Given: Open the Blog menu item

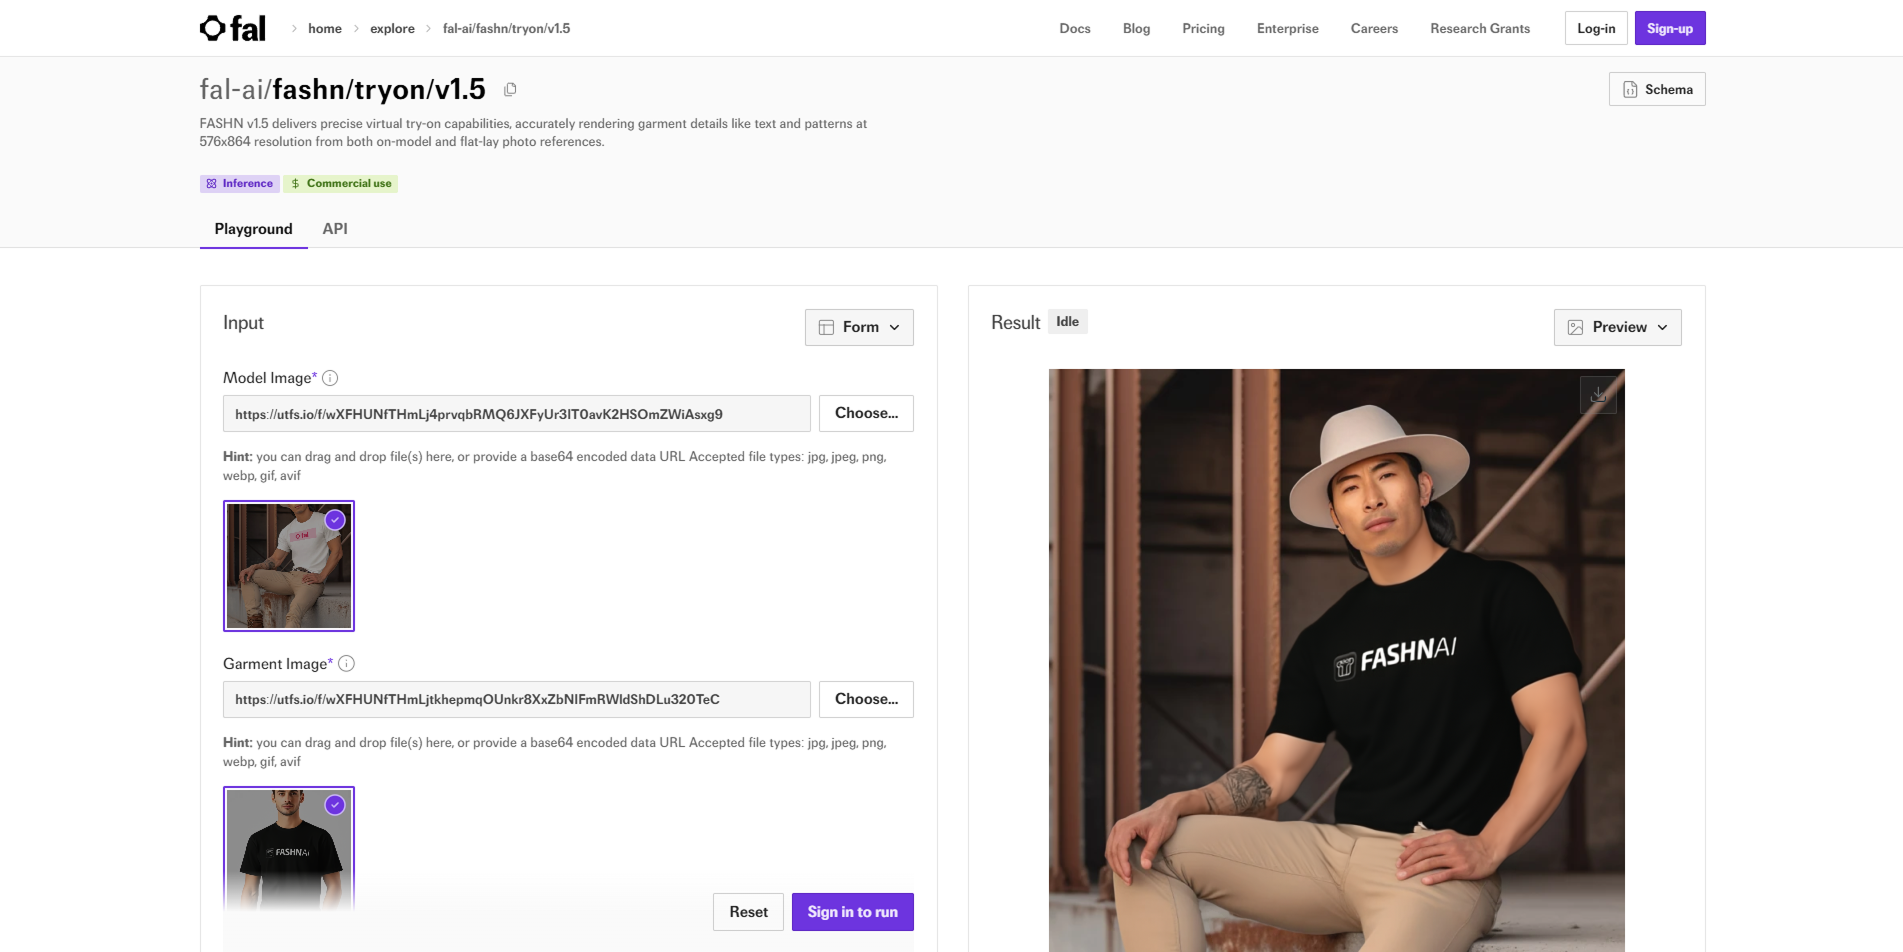Looking at the screenshot, I should point(1136,29).
